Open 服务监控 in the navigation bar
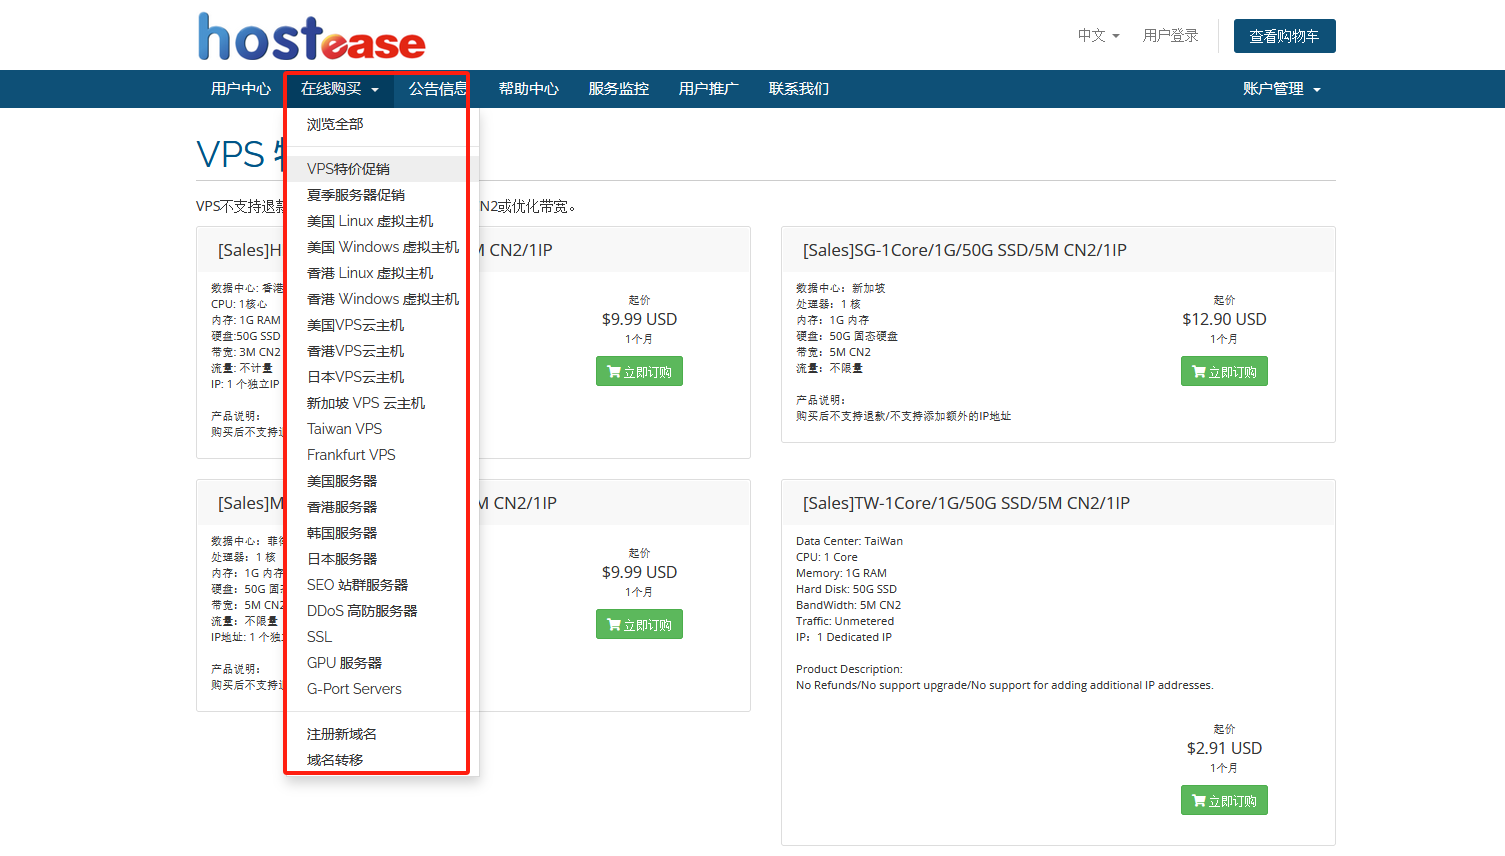The height and width of the screenshot is (856, 1505). click(x=618, y=89)
